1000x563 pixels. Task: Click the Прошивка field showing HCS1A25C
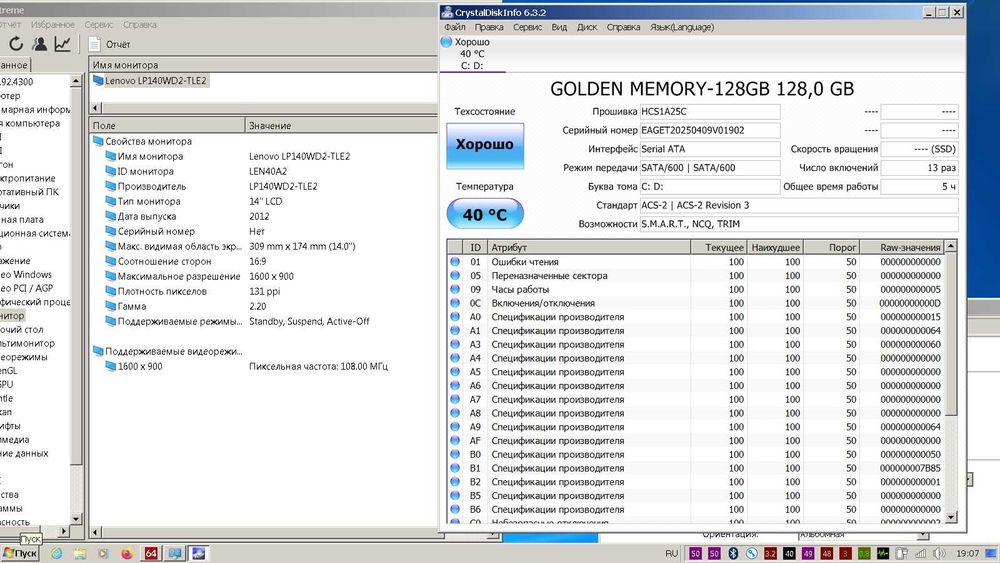coord(709,112)
